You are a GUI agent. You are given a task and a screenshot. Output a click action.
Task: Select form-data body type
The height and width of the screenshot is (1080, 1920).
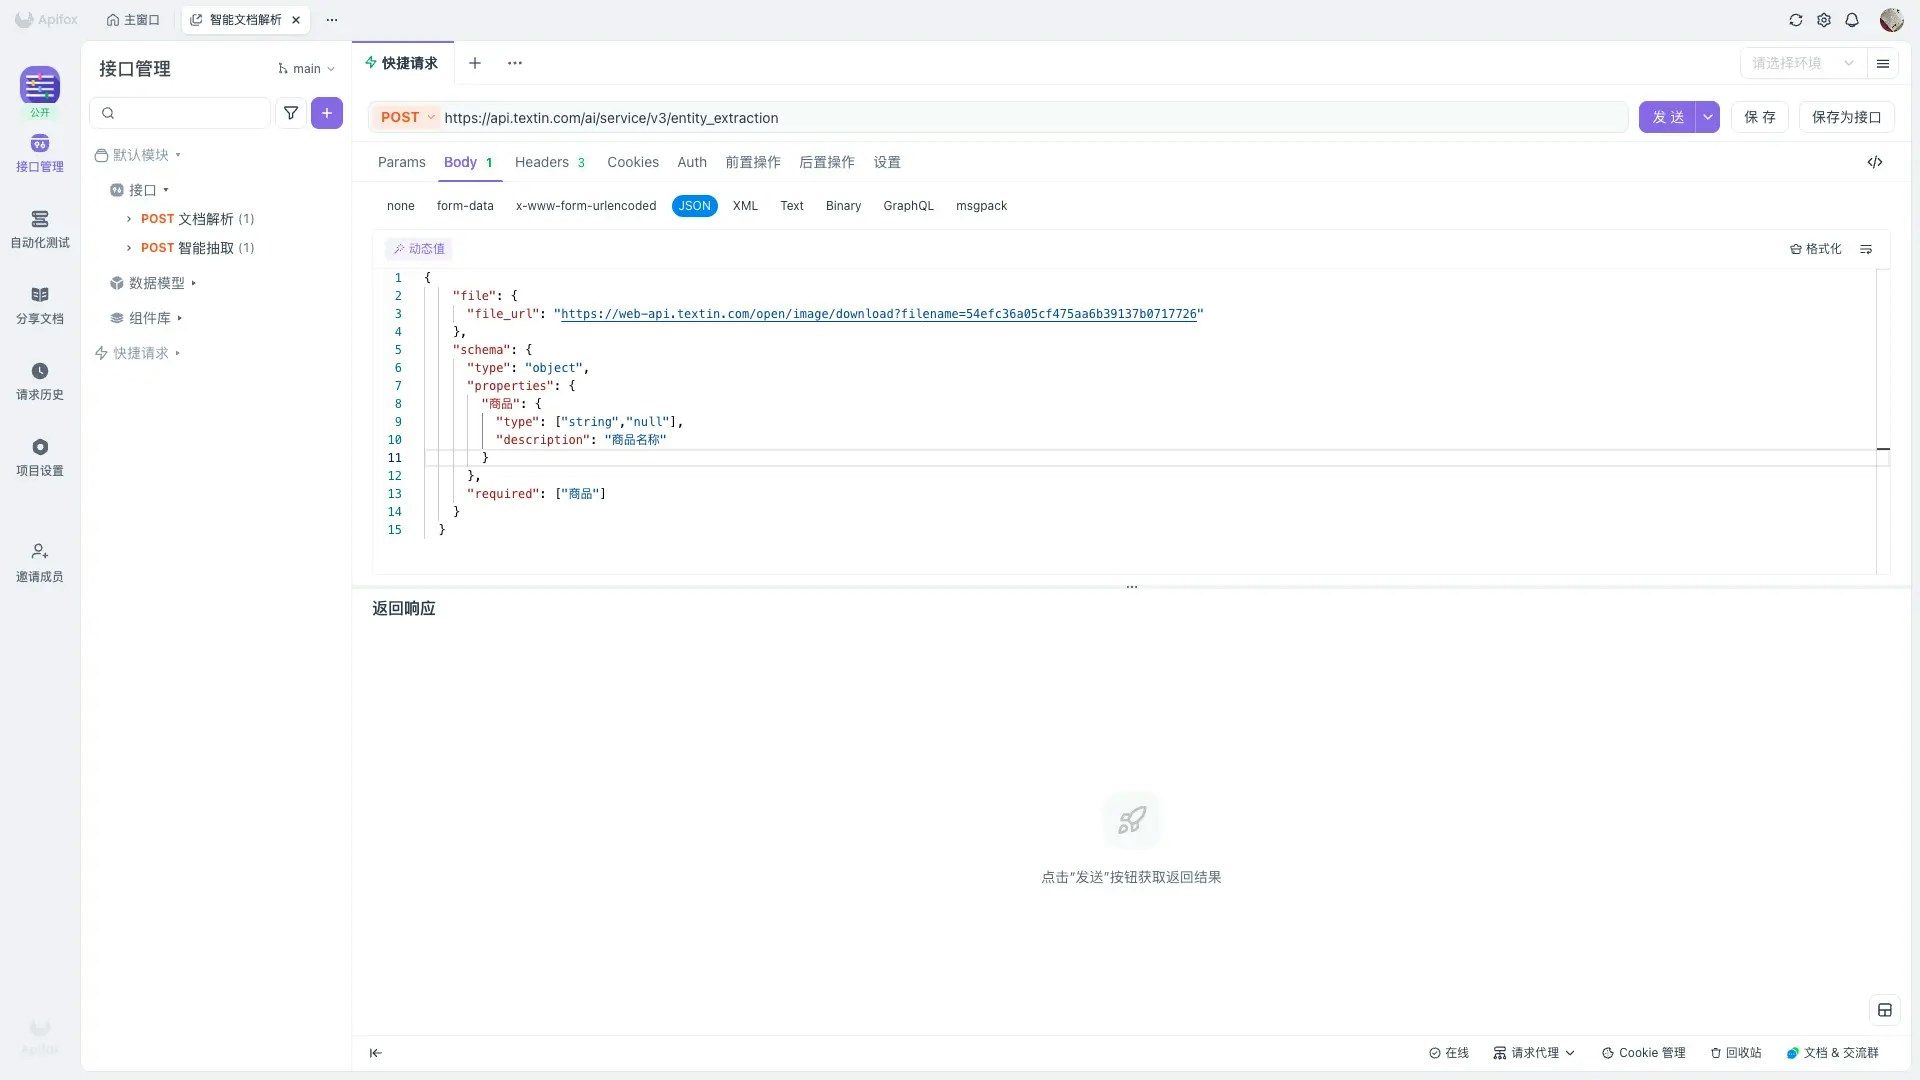(465, 206)
